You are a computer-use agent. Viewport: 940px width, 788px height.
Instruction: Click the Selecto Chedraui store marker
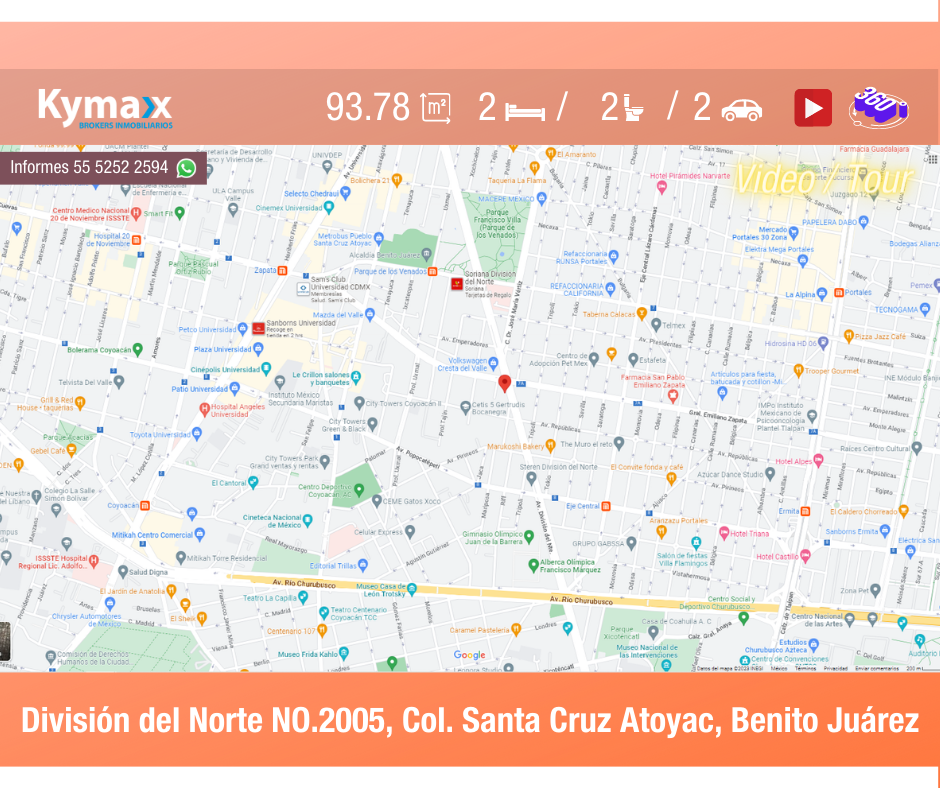tap(345, 193)
